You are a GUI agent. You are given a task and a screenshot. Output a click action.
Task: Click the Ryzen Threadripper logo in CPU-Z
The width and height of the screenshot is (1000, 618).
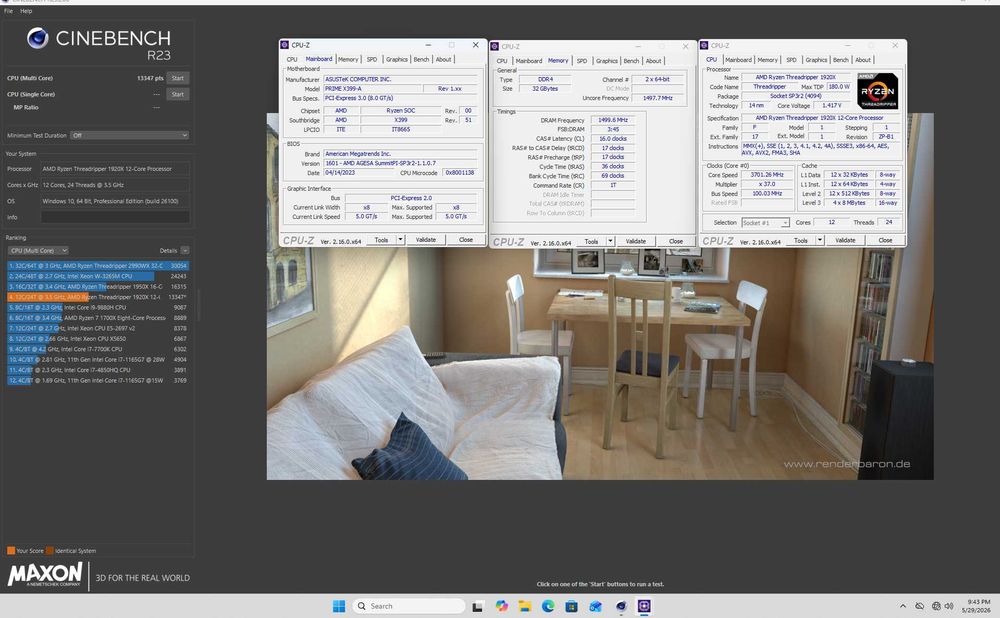coord(878,91)
